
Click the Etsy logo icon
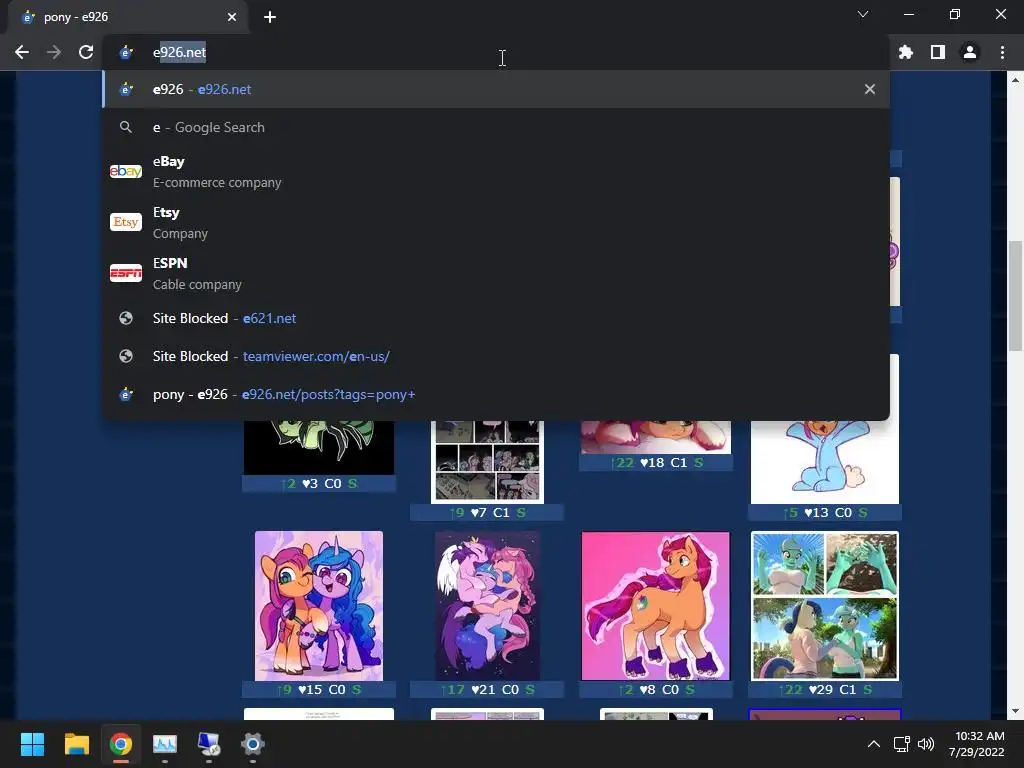coord(125,222)
